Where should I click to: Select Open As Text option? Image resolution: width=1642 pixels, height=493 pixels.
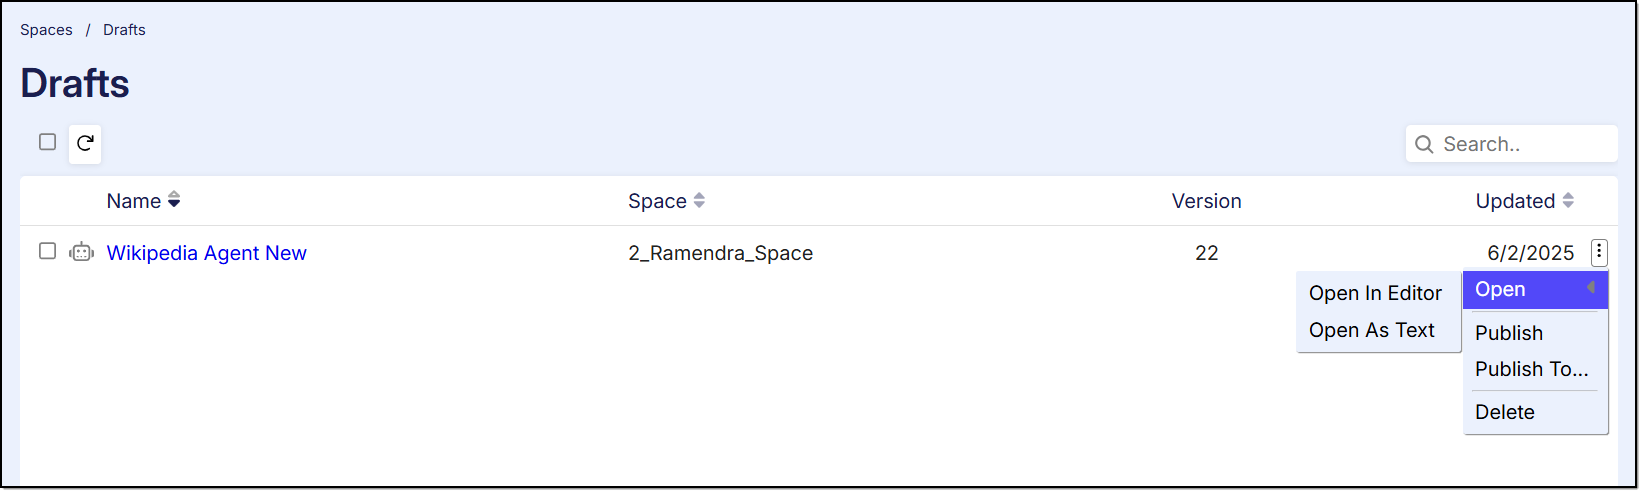click(x=1371, y=330)
